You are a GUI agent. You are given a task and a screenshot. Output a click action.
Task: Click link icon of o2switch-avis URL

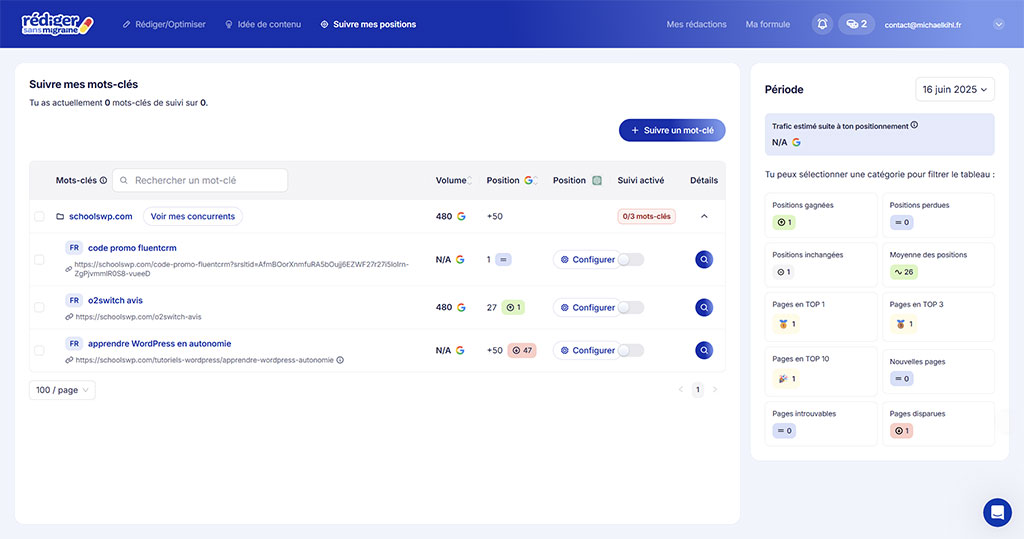69,317
